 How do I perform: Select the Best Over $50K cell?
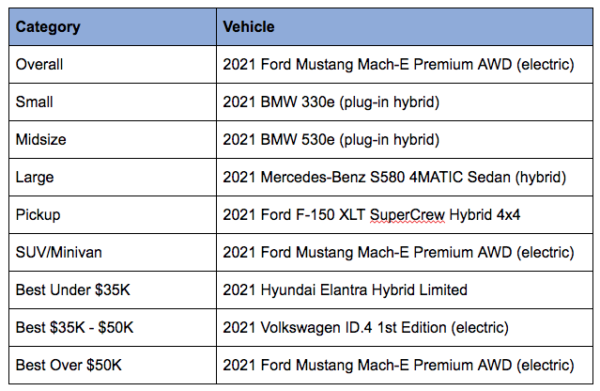(112, 365)
